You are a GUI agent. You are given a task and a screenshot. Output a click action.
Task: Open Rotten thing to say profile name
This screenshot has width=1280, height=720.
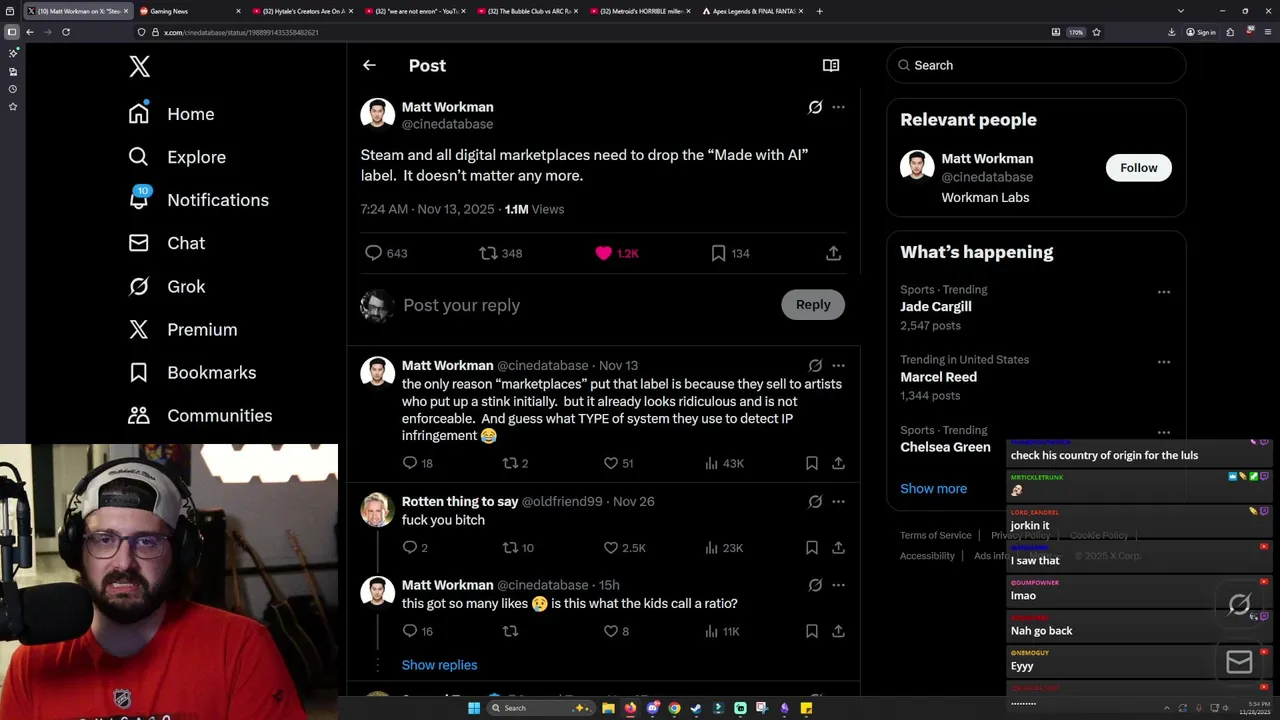point(460,501)
